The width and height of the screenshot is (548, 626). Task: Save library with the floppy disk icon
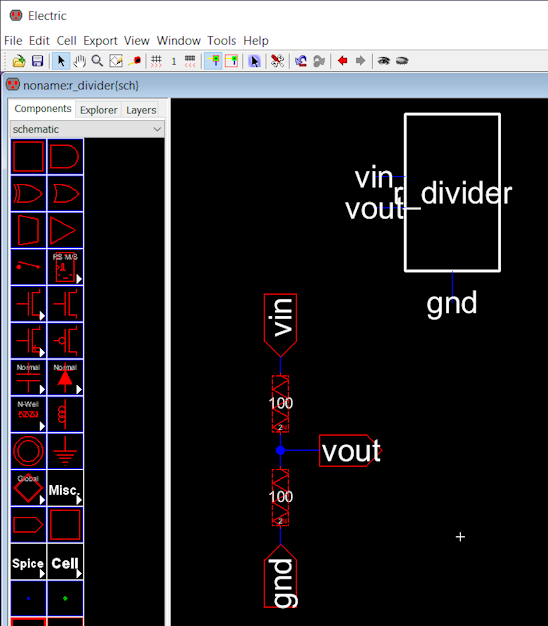coord(38,61)
